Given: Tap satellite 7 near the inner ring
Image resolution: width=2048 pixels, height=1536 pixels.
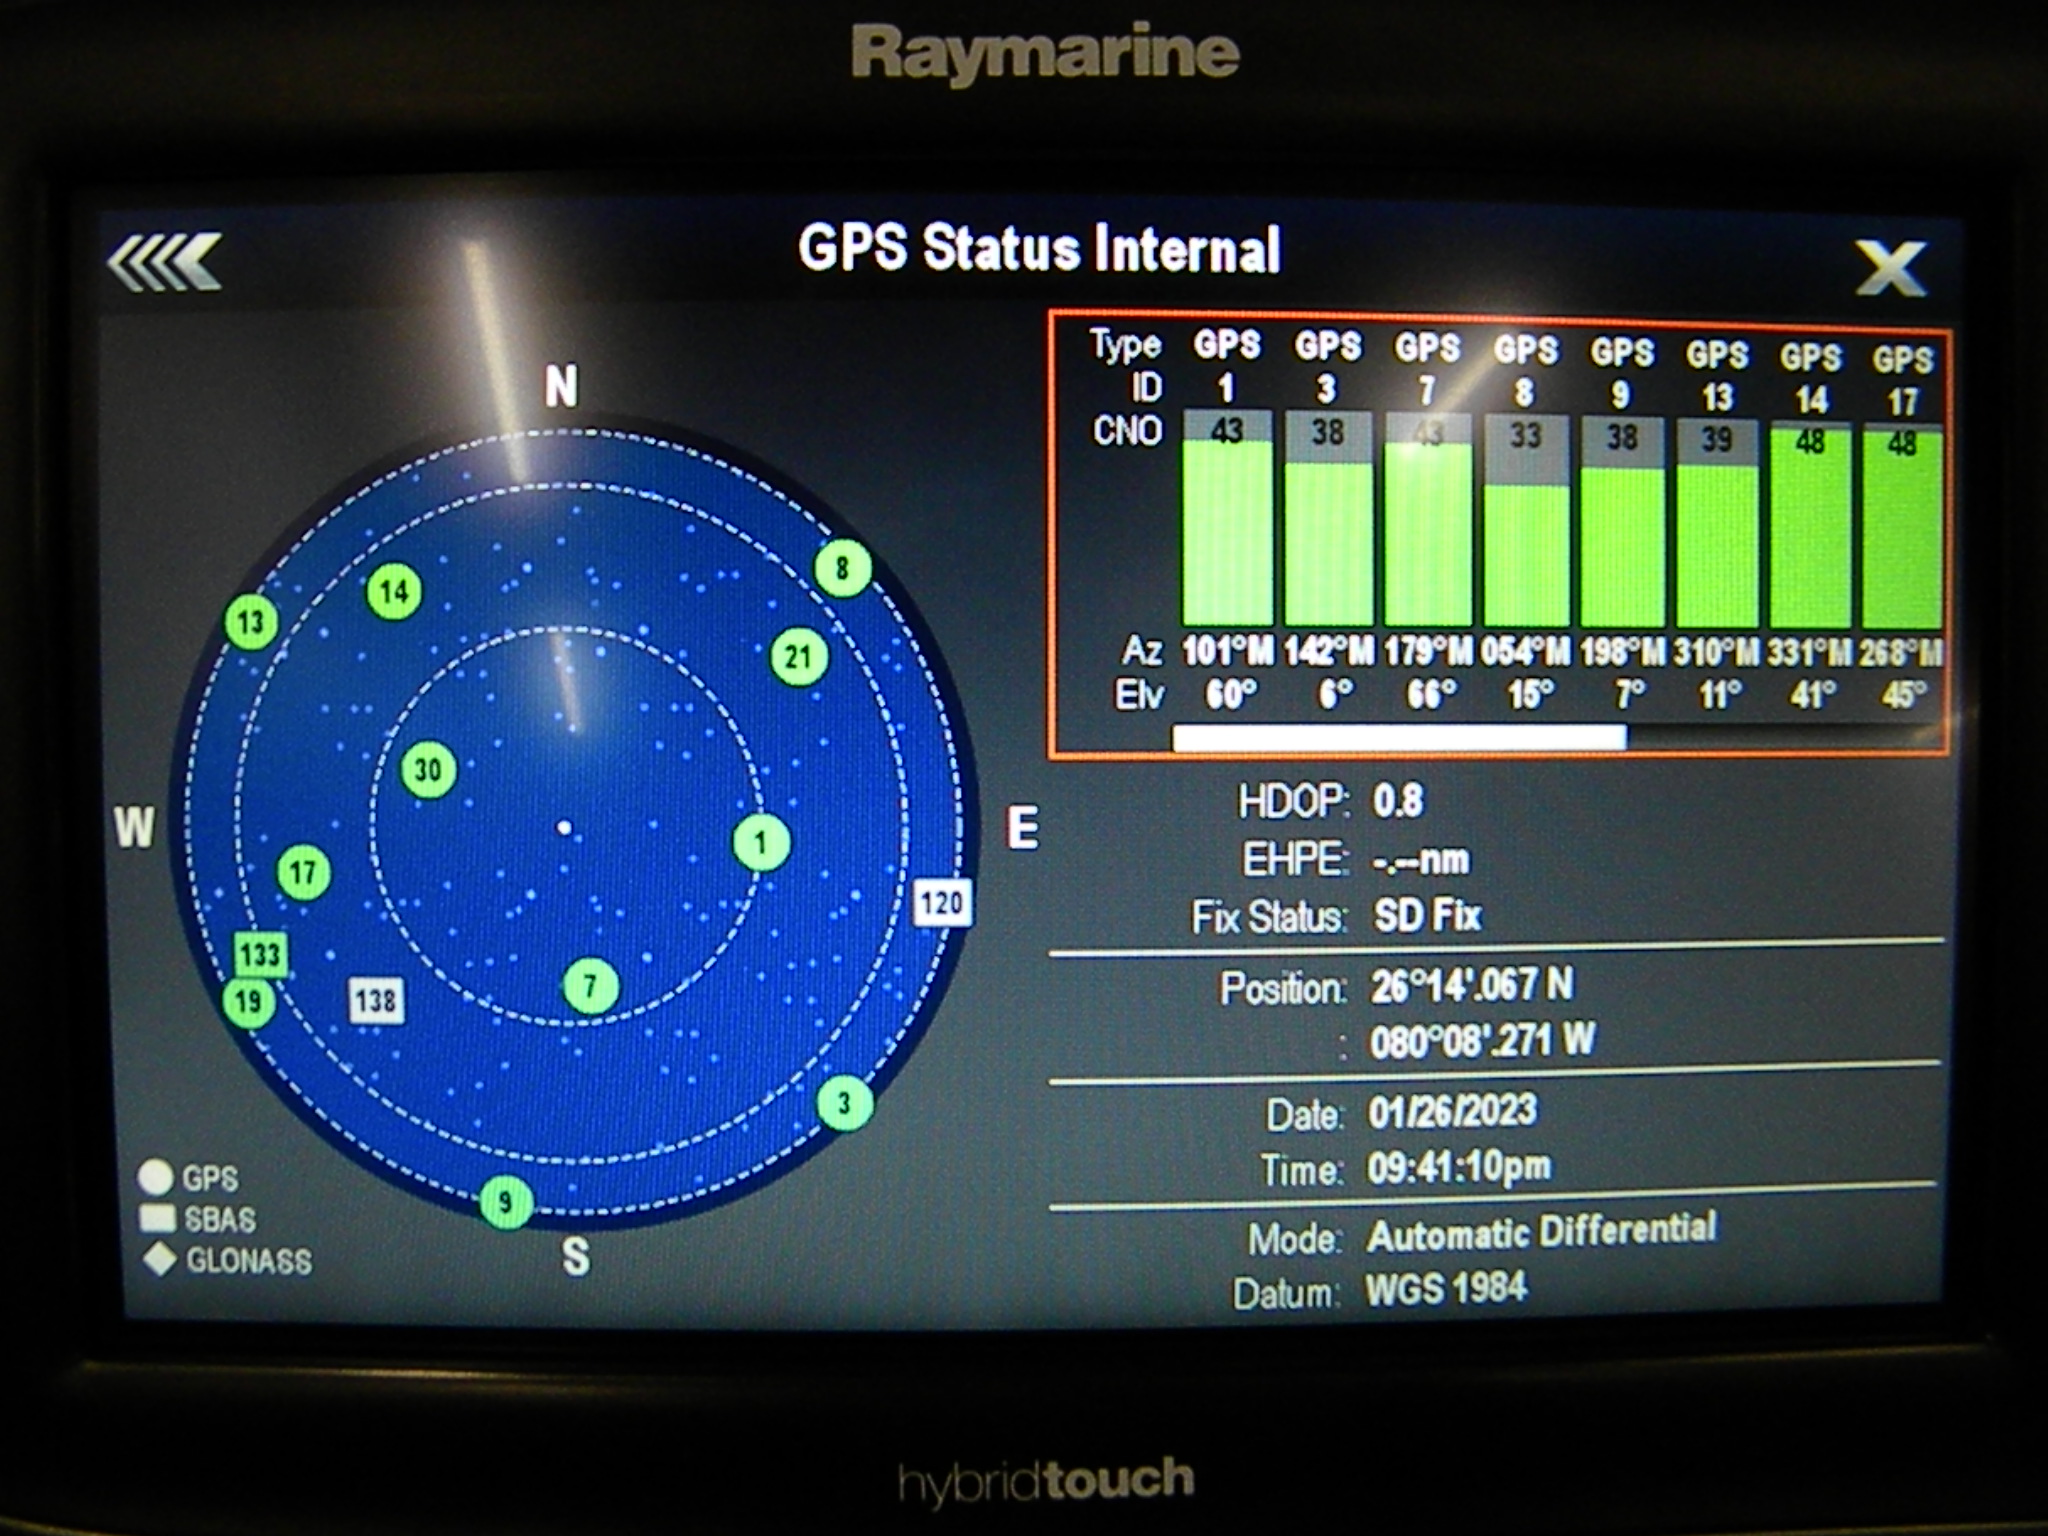Looking at the screenshot, I should (590, 986).
